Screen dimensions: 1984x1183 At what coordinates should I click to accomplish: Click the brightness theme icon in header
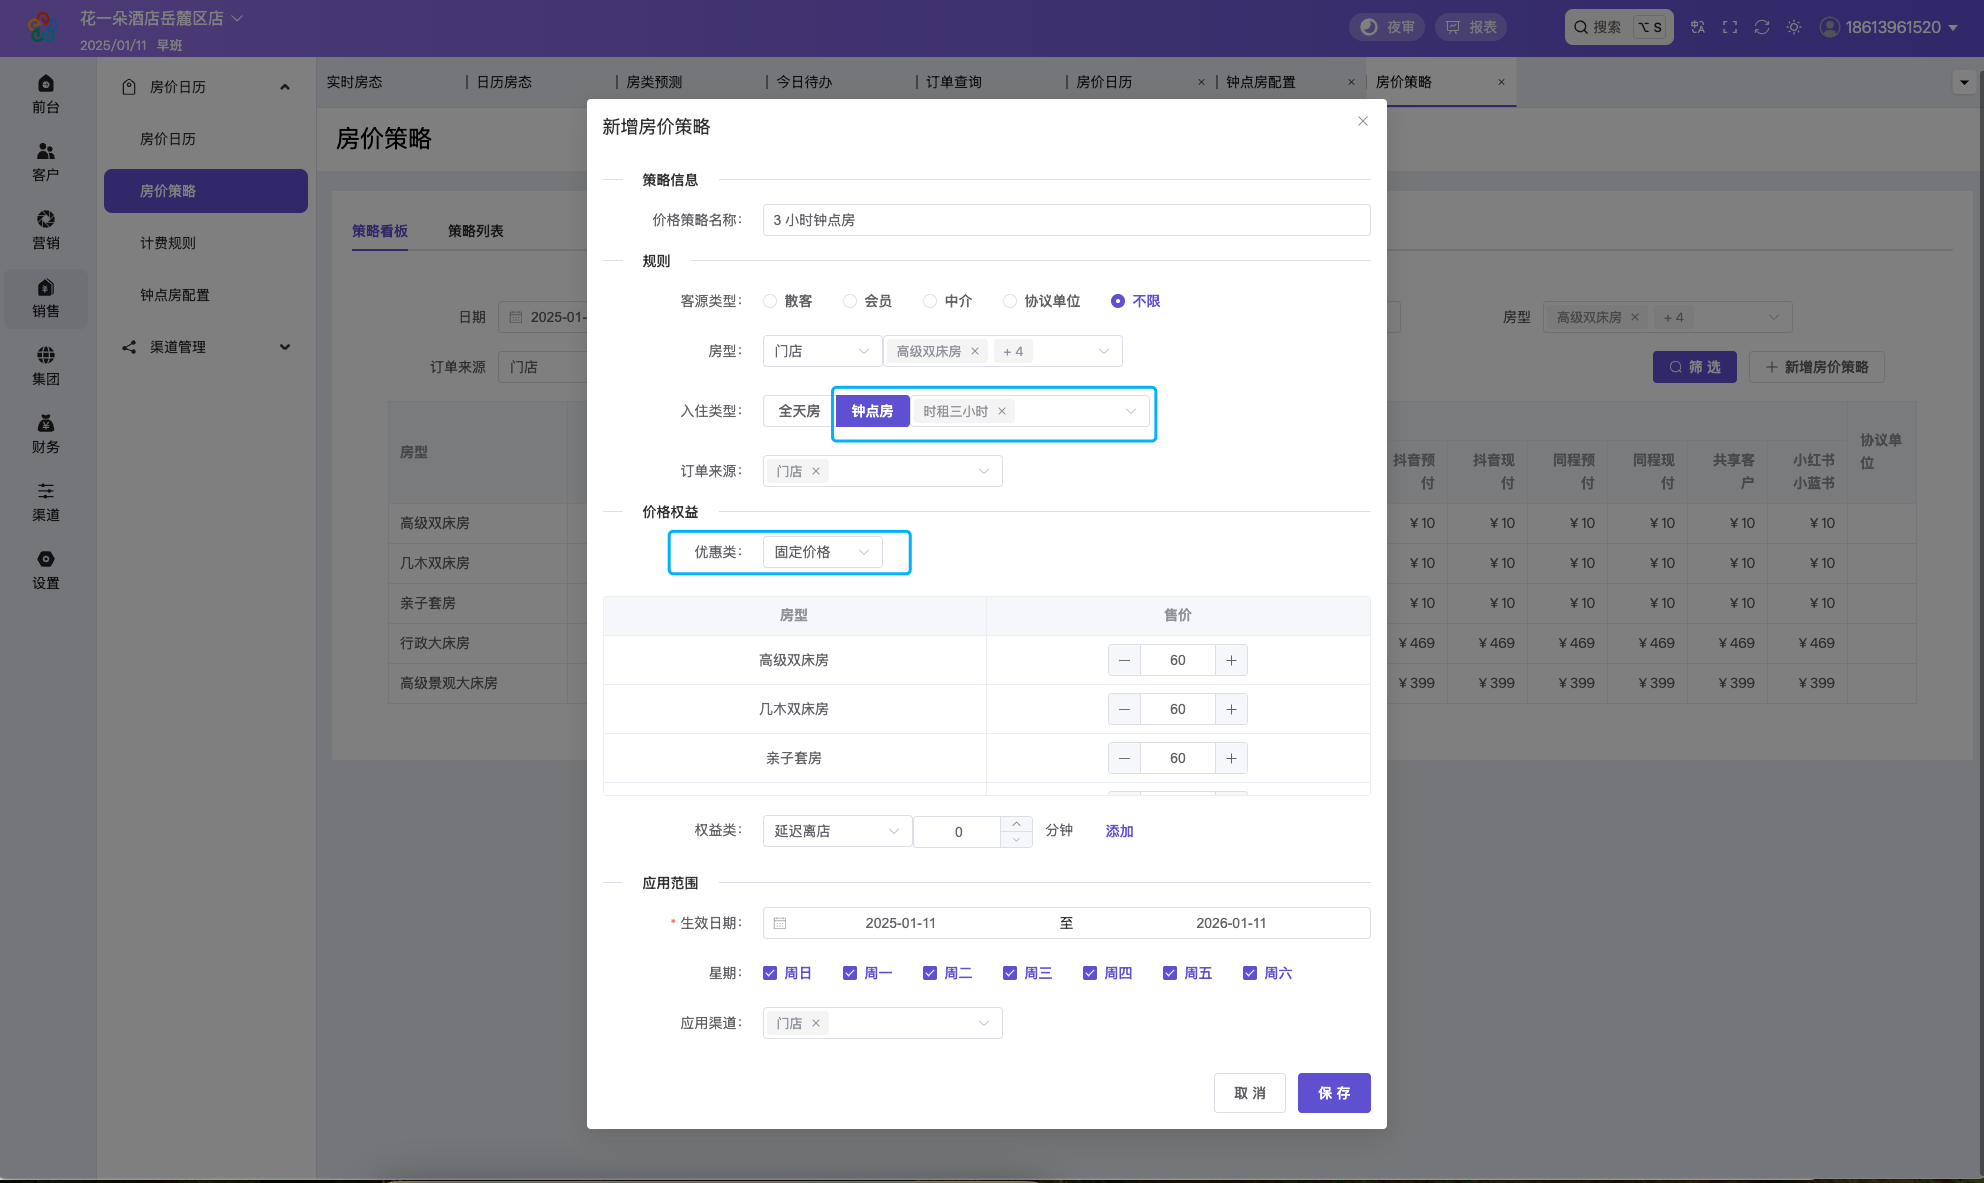click(1794, 27)
